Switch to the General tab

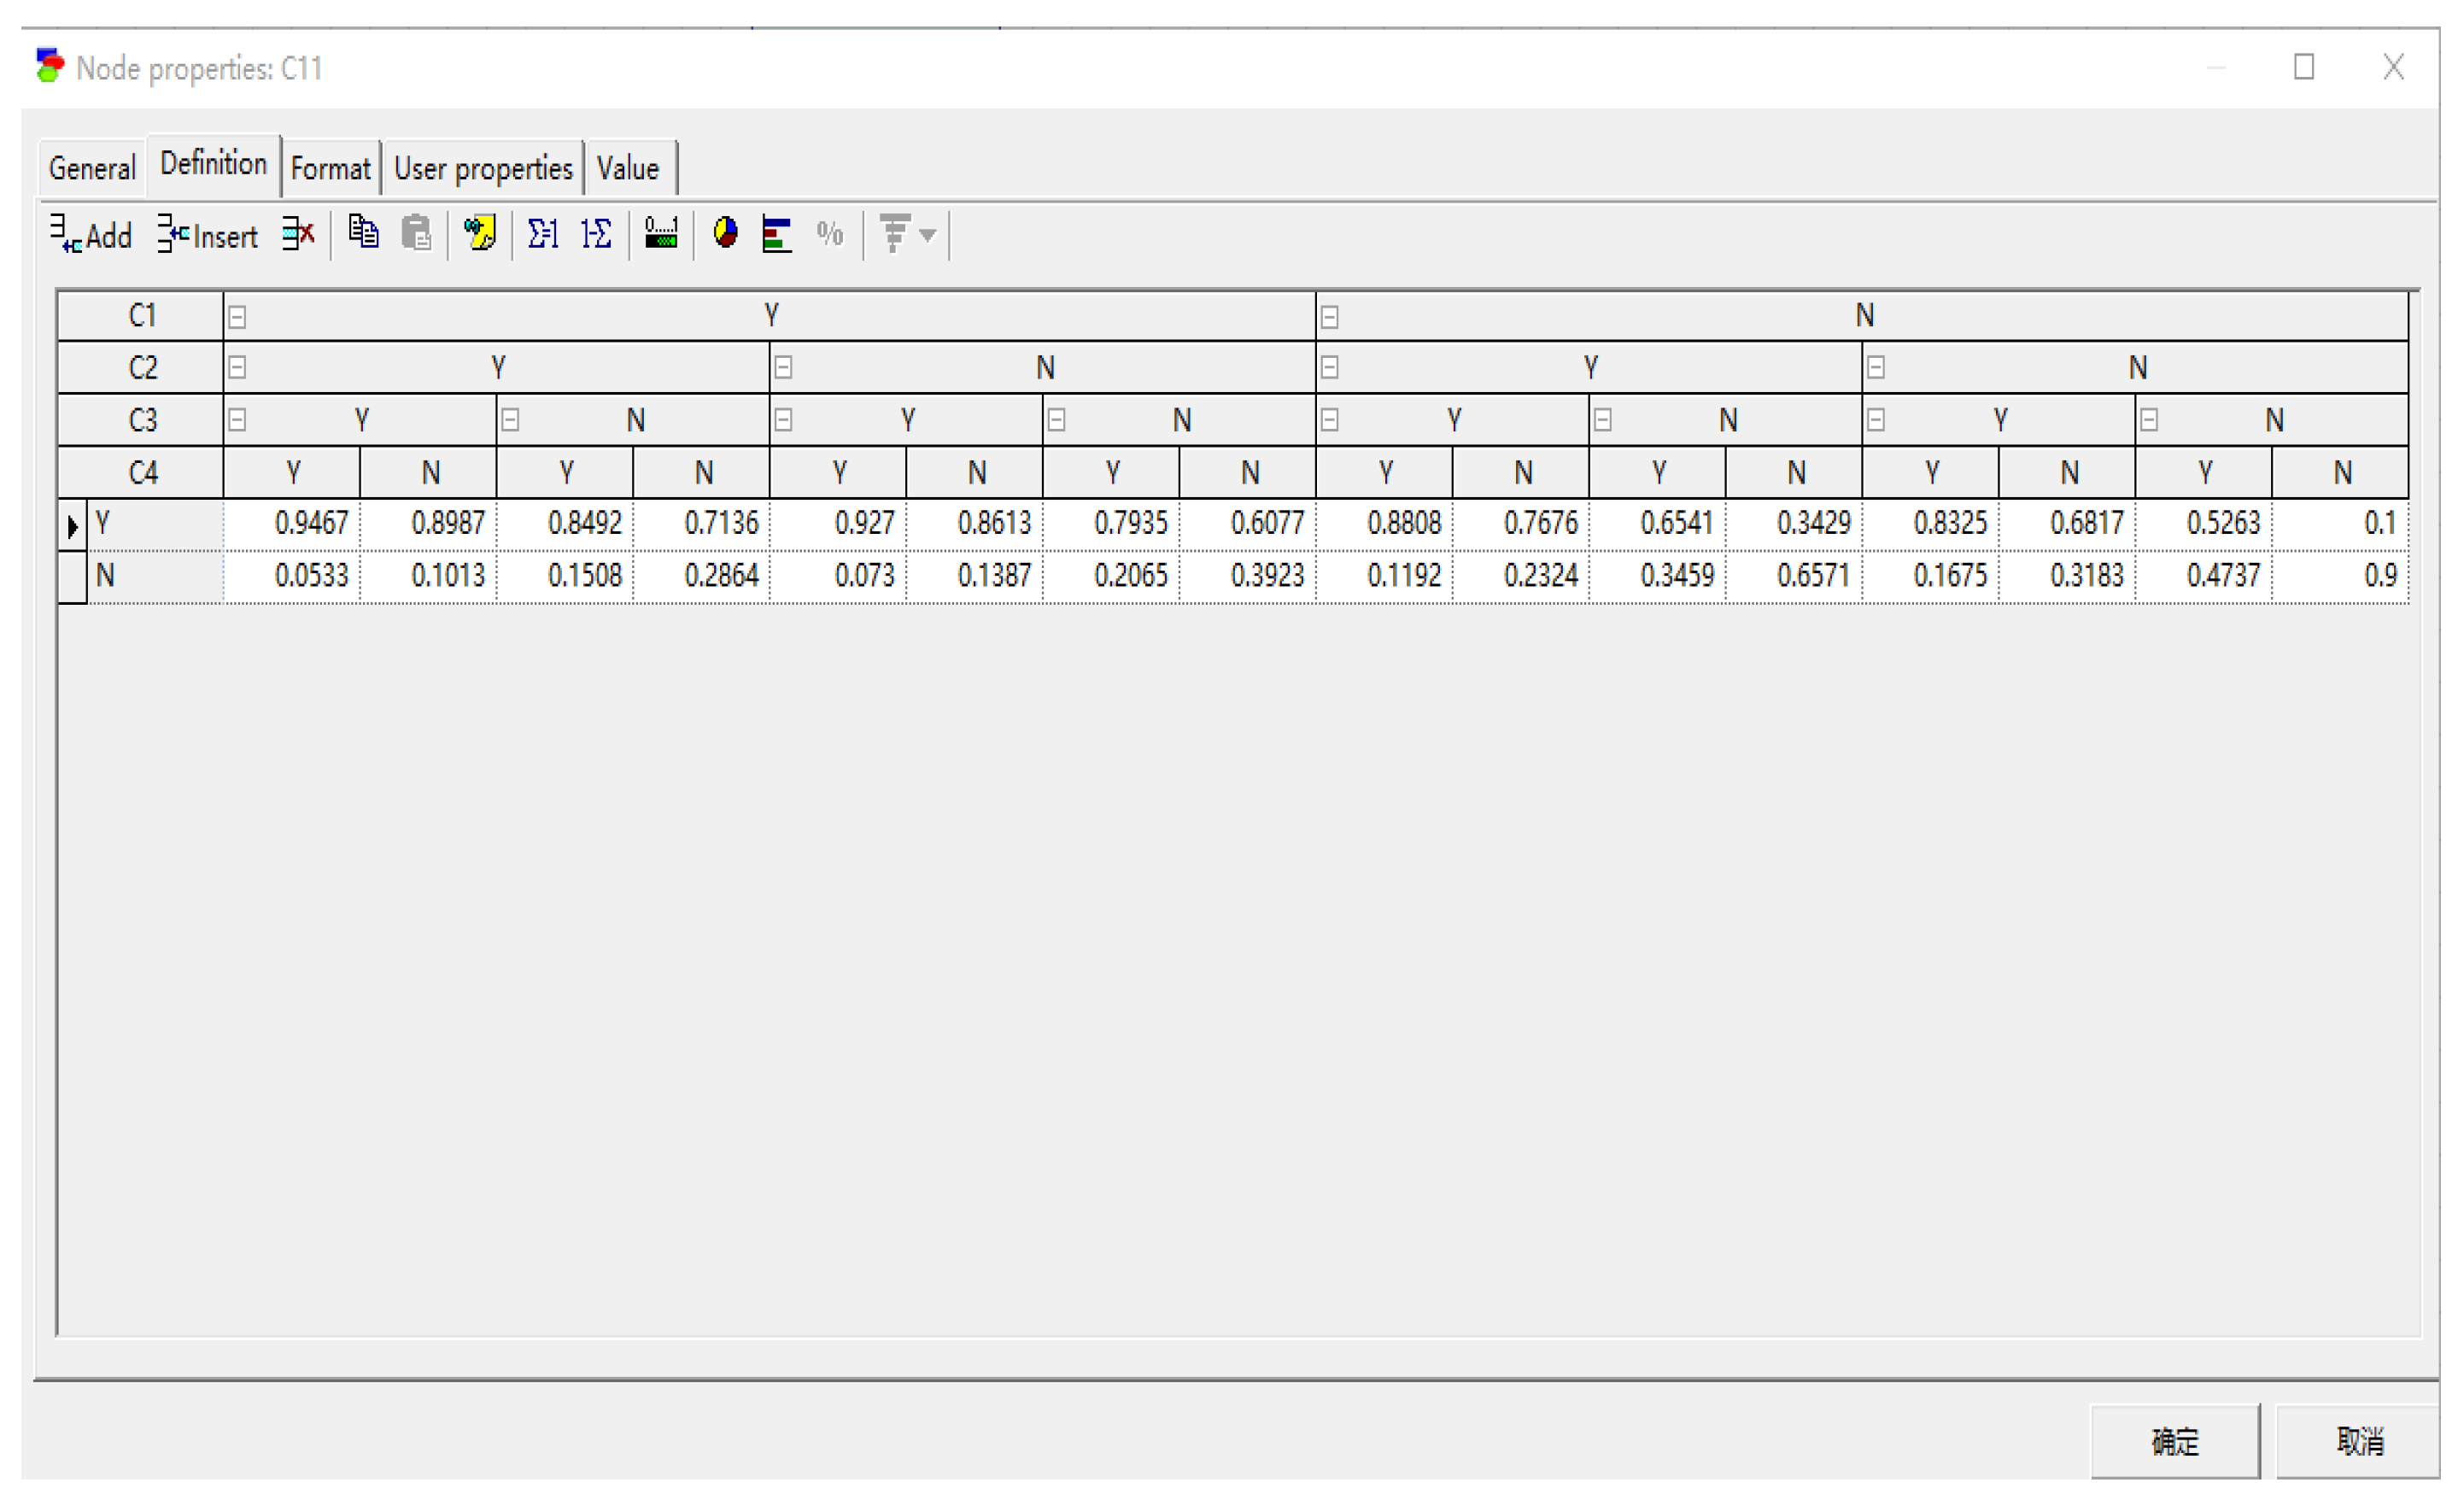pyautogui.click(x=92, y=168)
